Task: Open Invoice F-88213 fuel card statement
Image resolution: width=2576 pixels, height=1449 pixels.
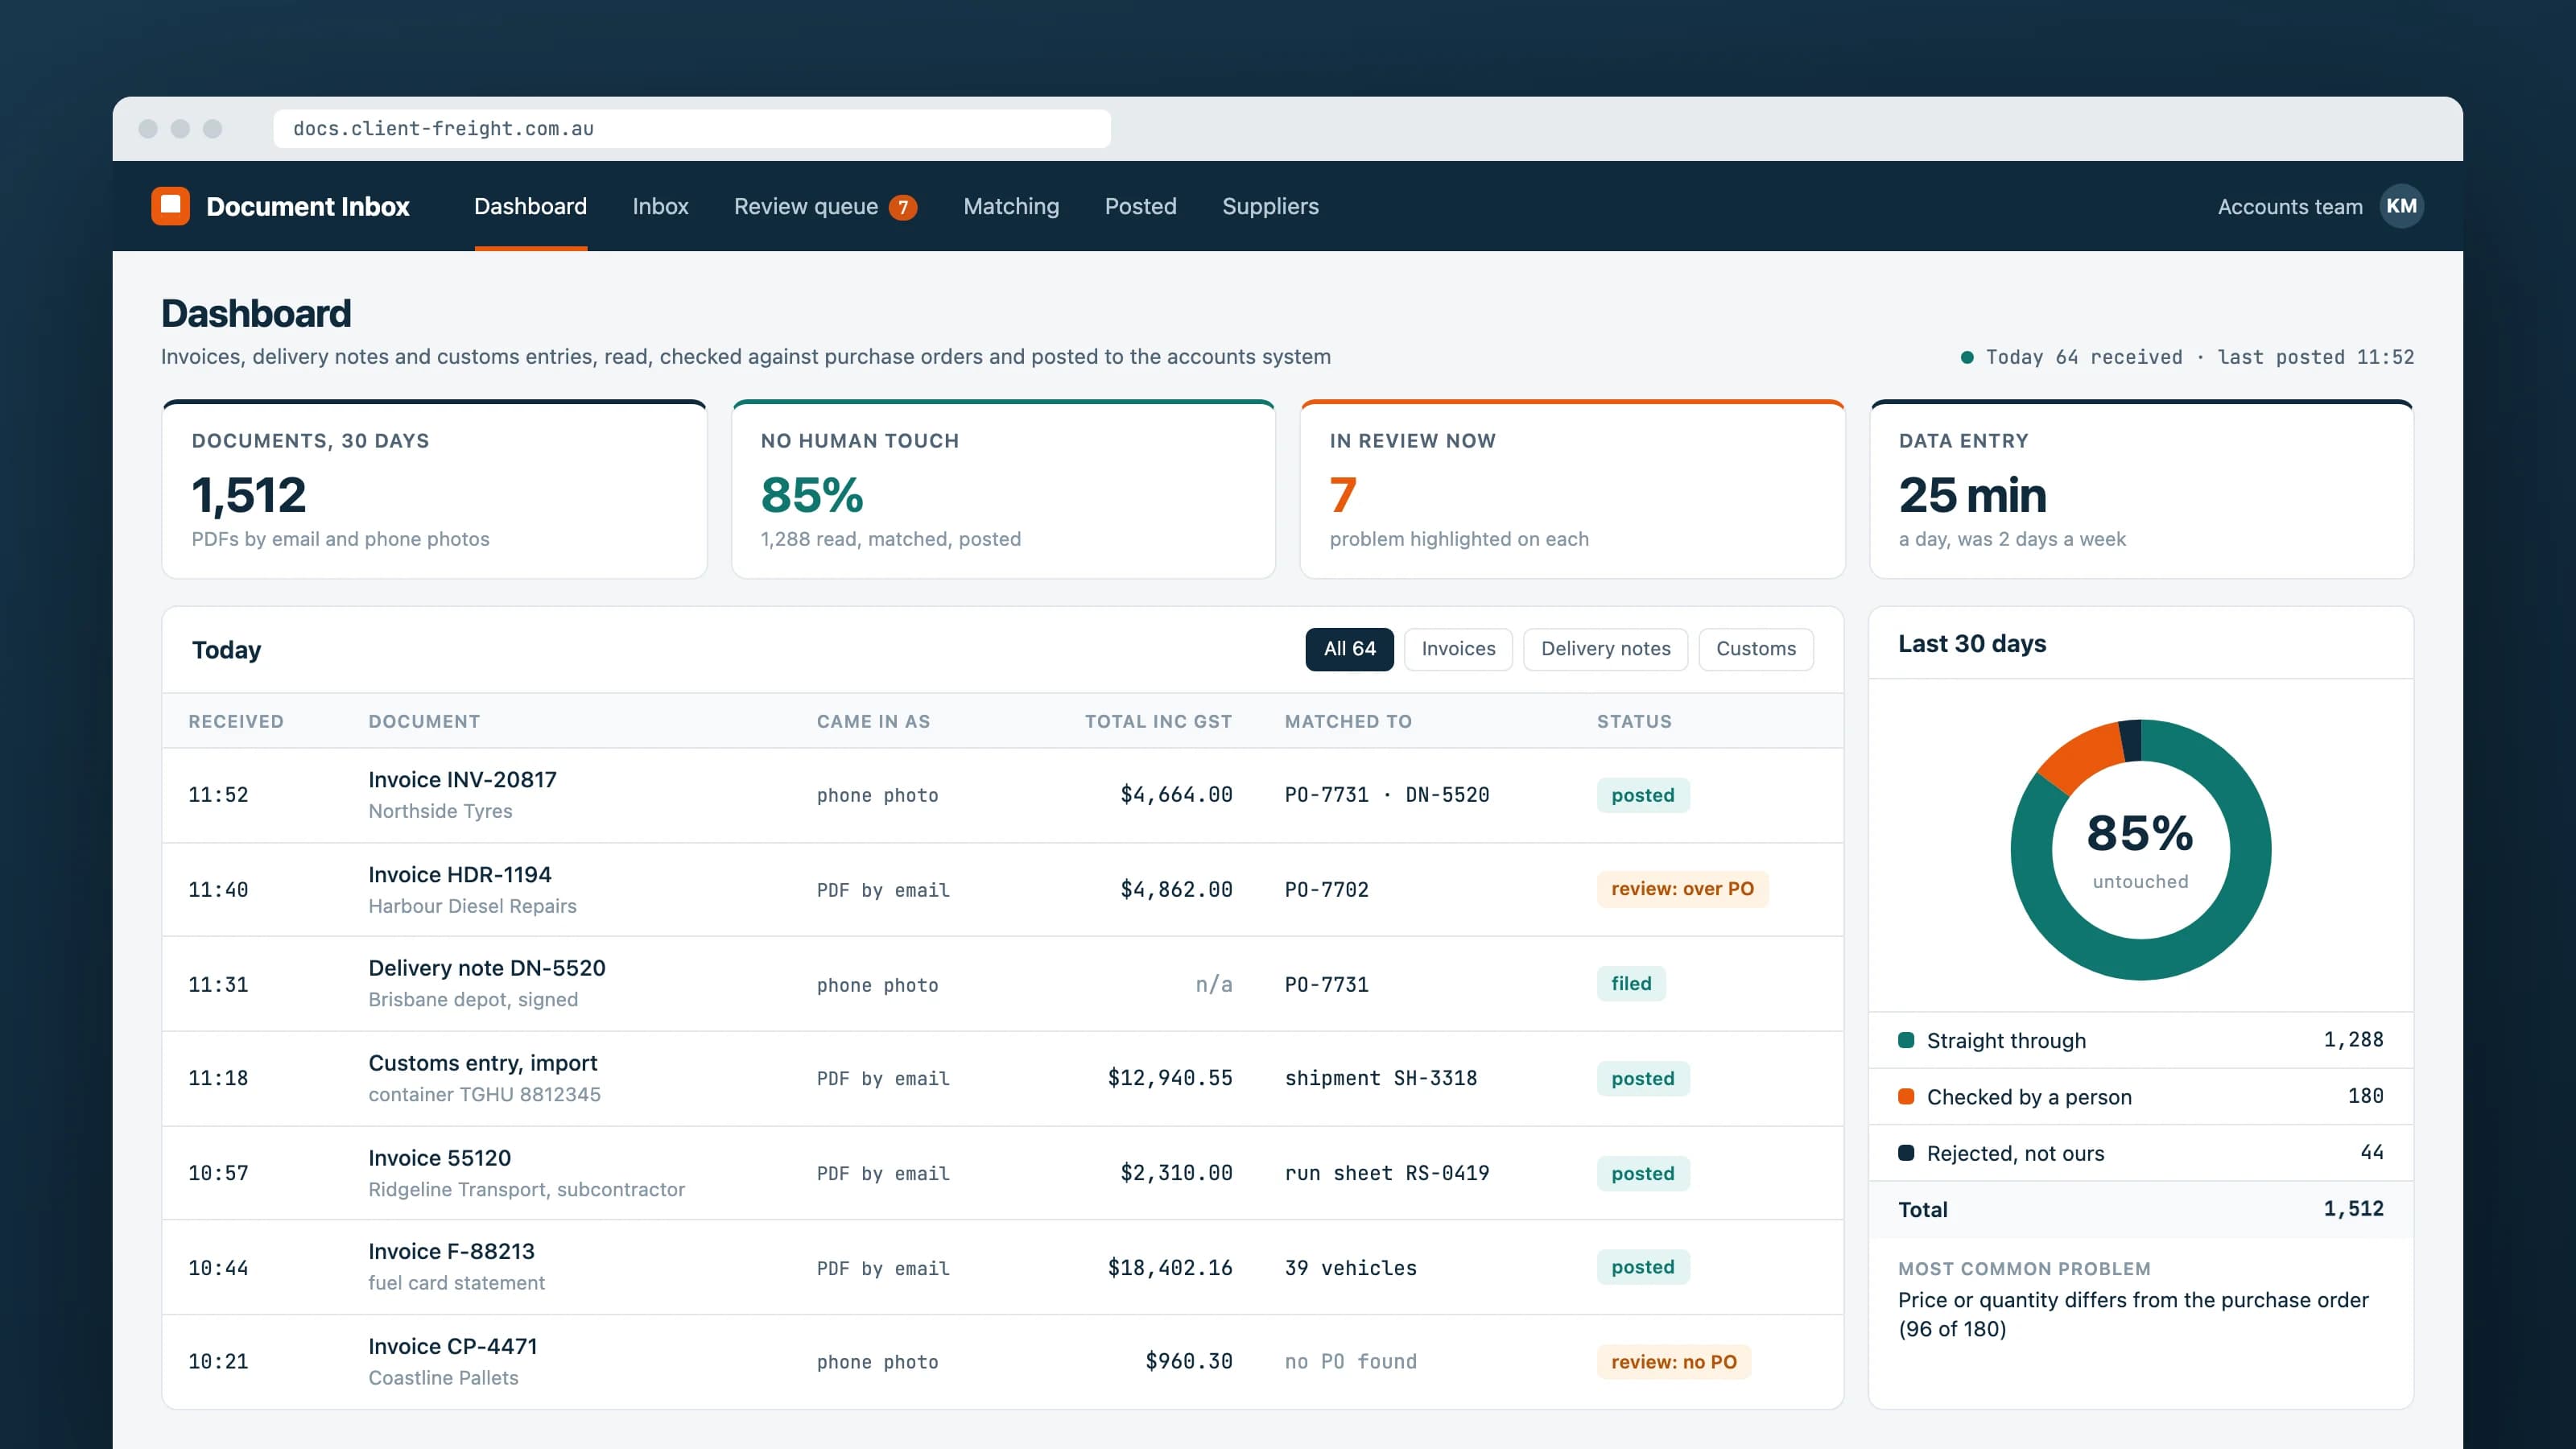Action: tap(1002, 1267)
